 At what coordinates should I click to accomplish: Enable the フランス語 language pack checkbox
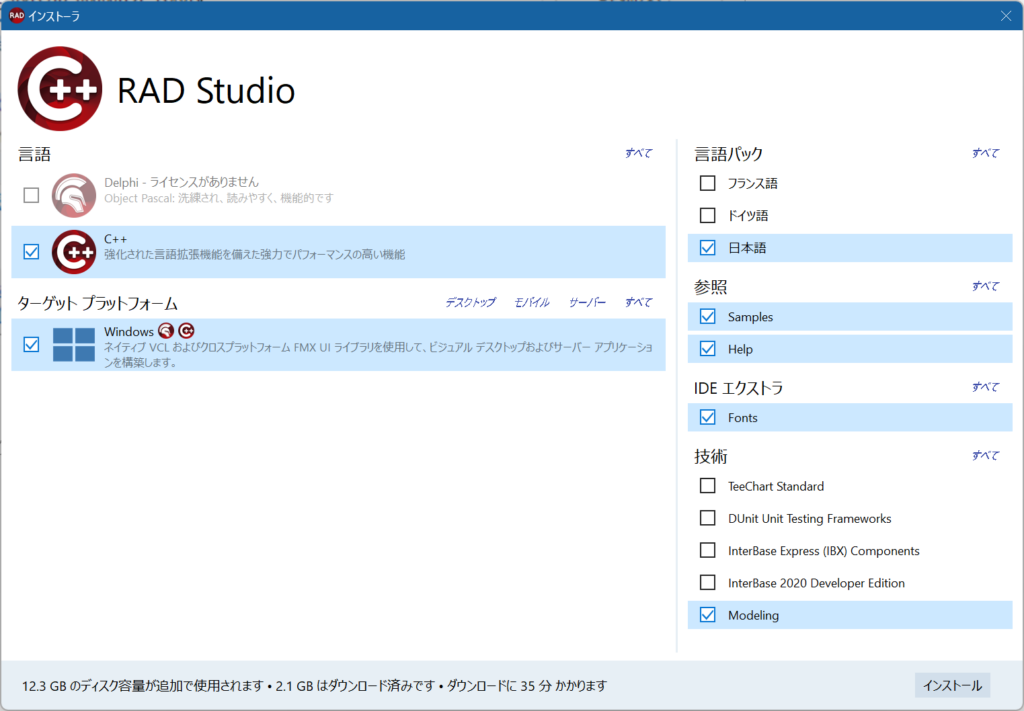pyautogui.click(x=708, y=183)
